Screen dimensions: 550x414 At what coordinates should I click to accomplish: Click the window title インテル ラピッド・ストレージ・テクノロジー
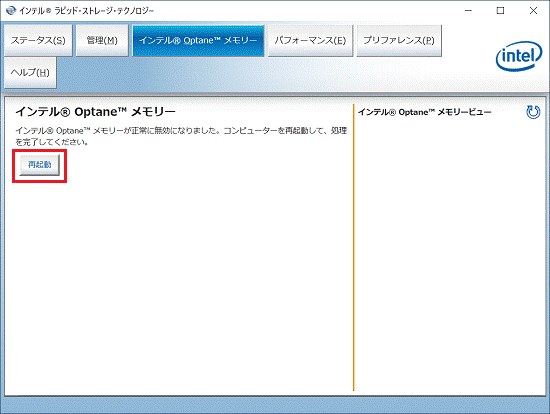[87, 11]
